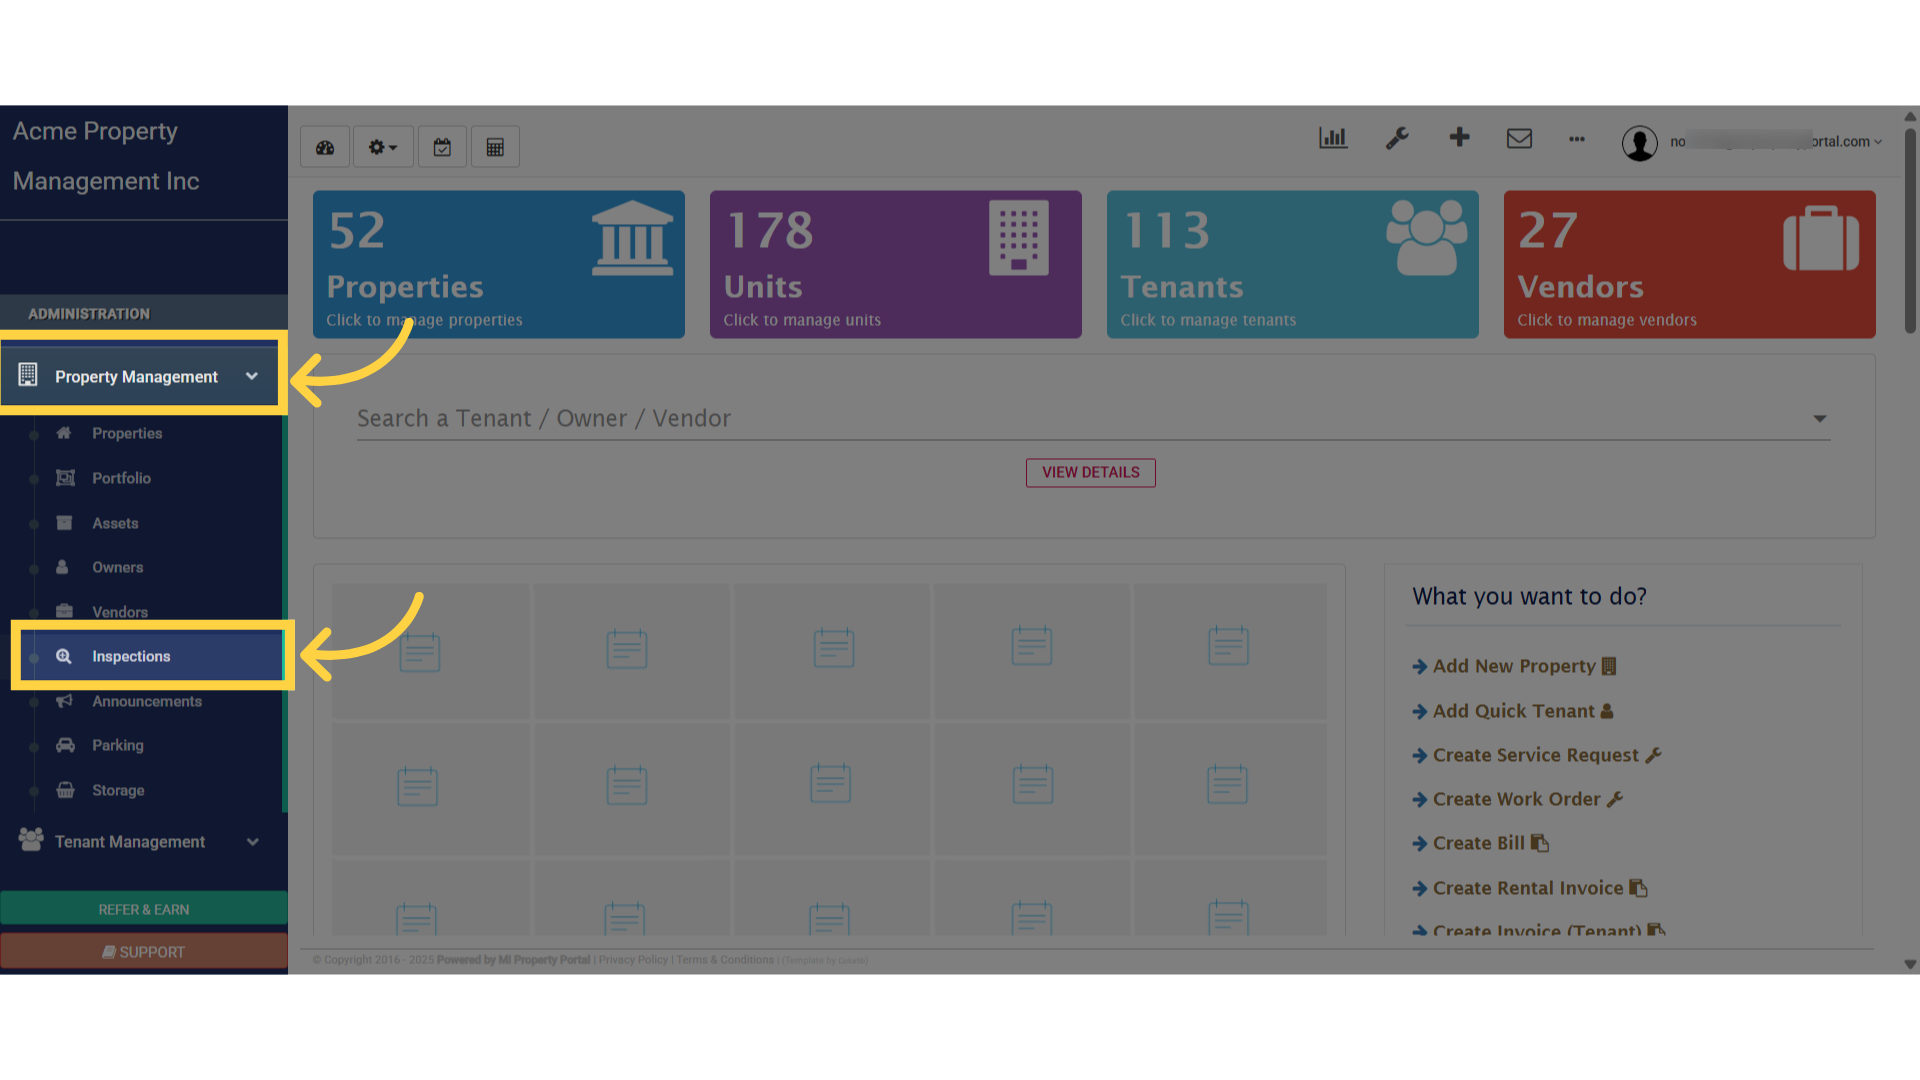Open the gear settings dropdown

click(382, 146)
